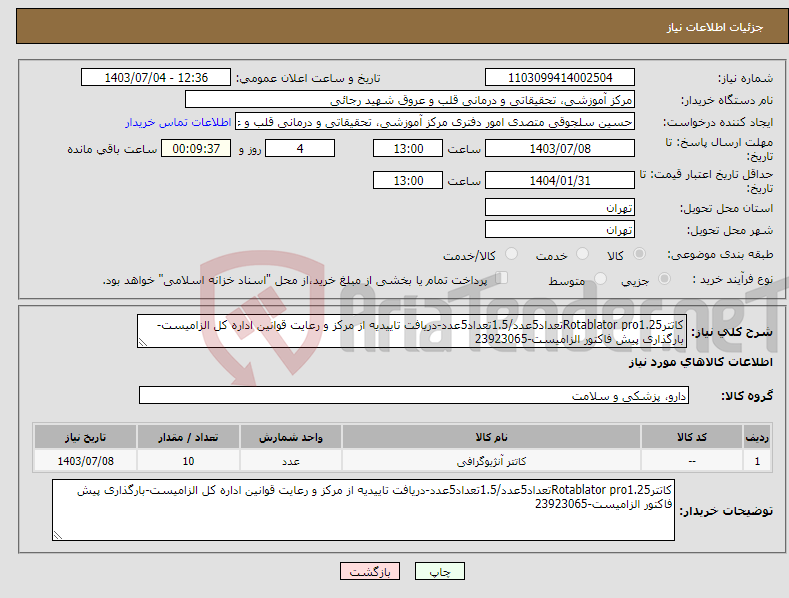
Task: Click the چاپ print button
Action: coord(440,571)
